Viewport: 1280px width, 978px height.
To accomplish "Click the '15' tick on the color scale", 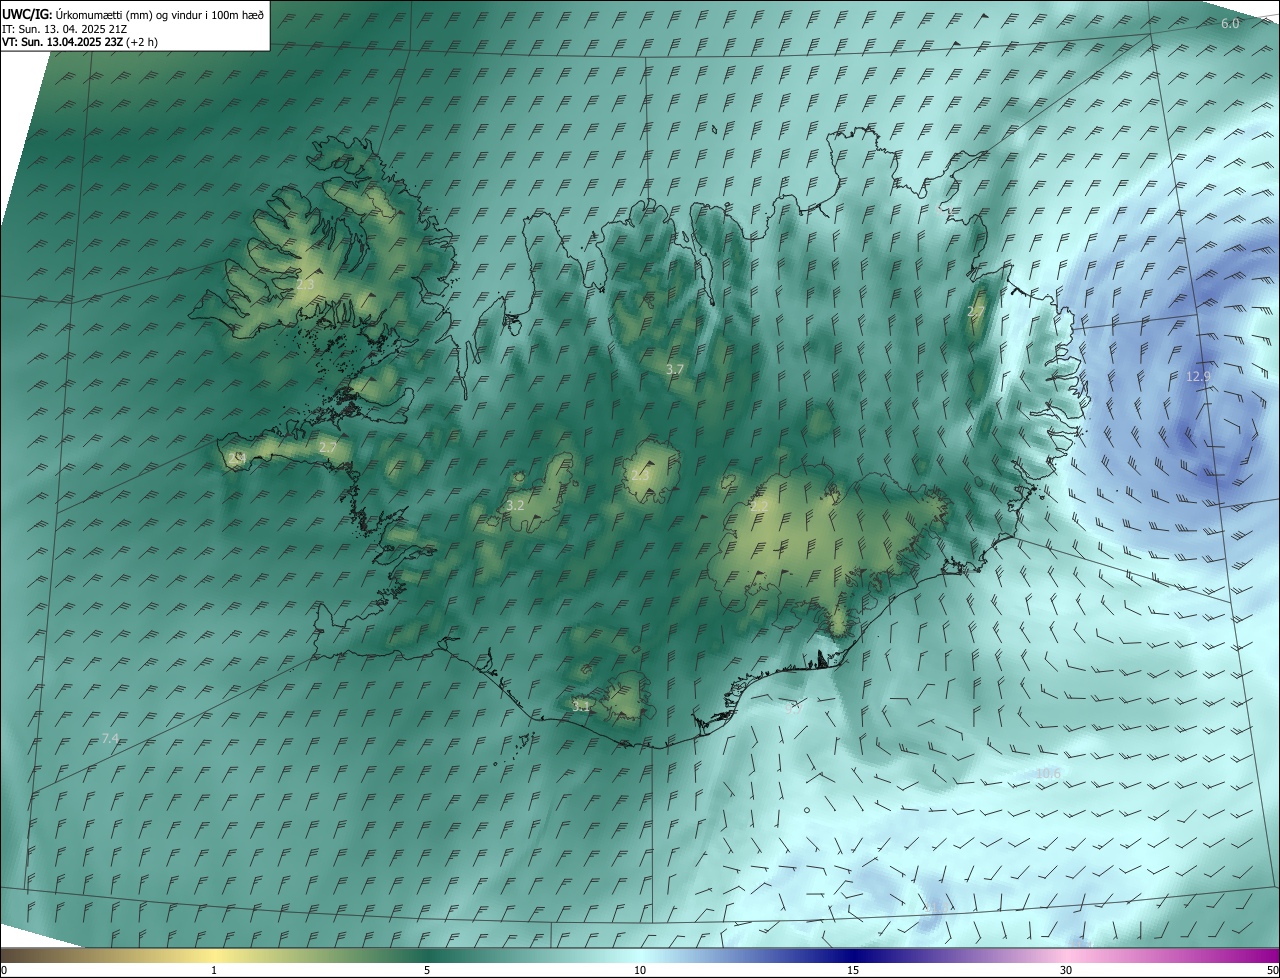I will [x=853, y=970].
